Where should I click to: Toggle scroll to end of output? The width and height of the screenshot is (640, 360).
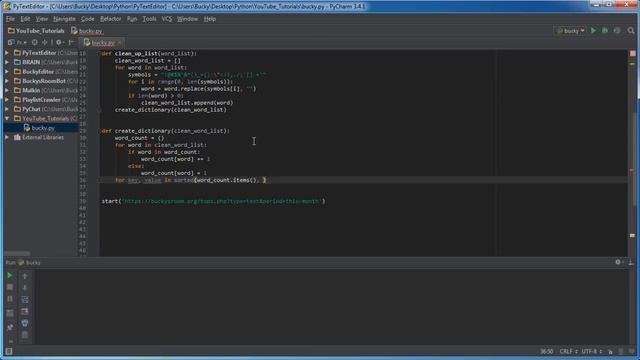[x=25, y=311]
